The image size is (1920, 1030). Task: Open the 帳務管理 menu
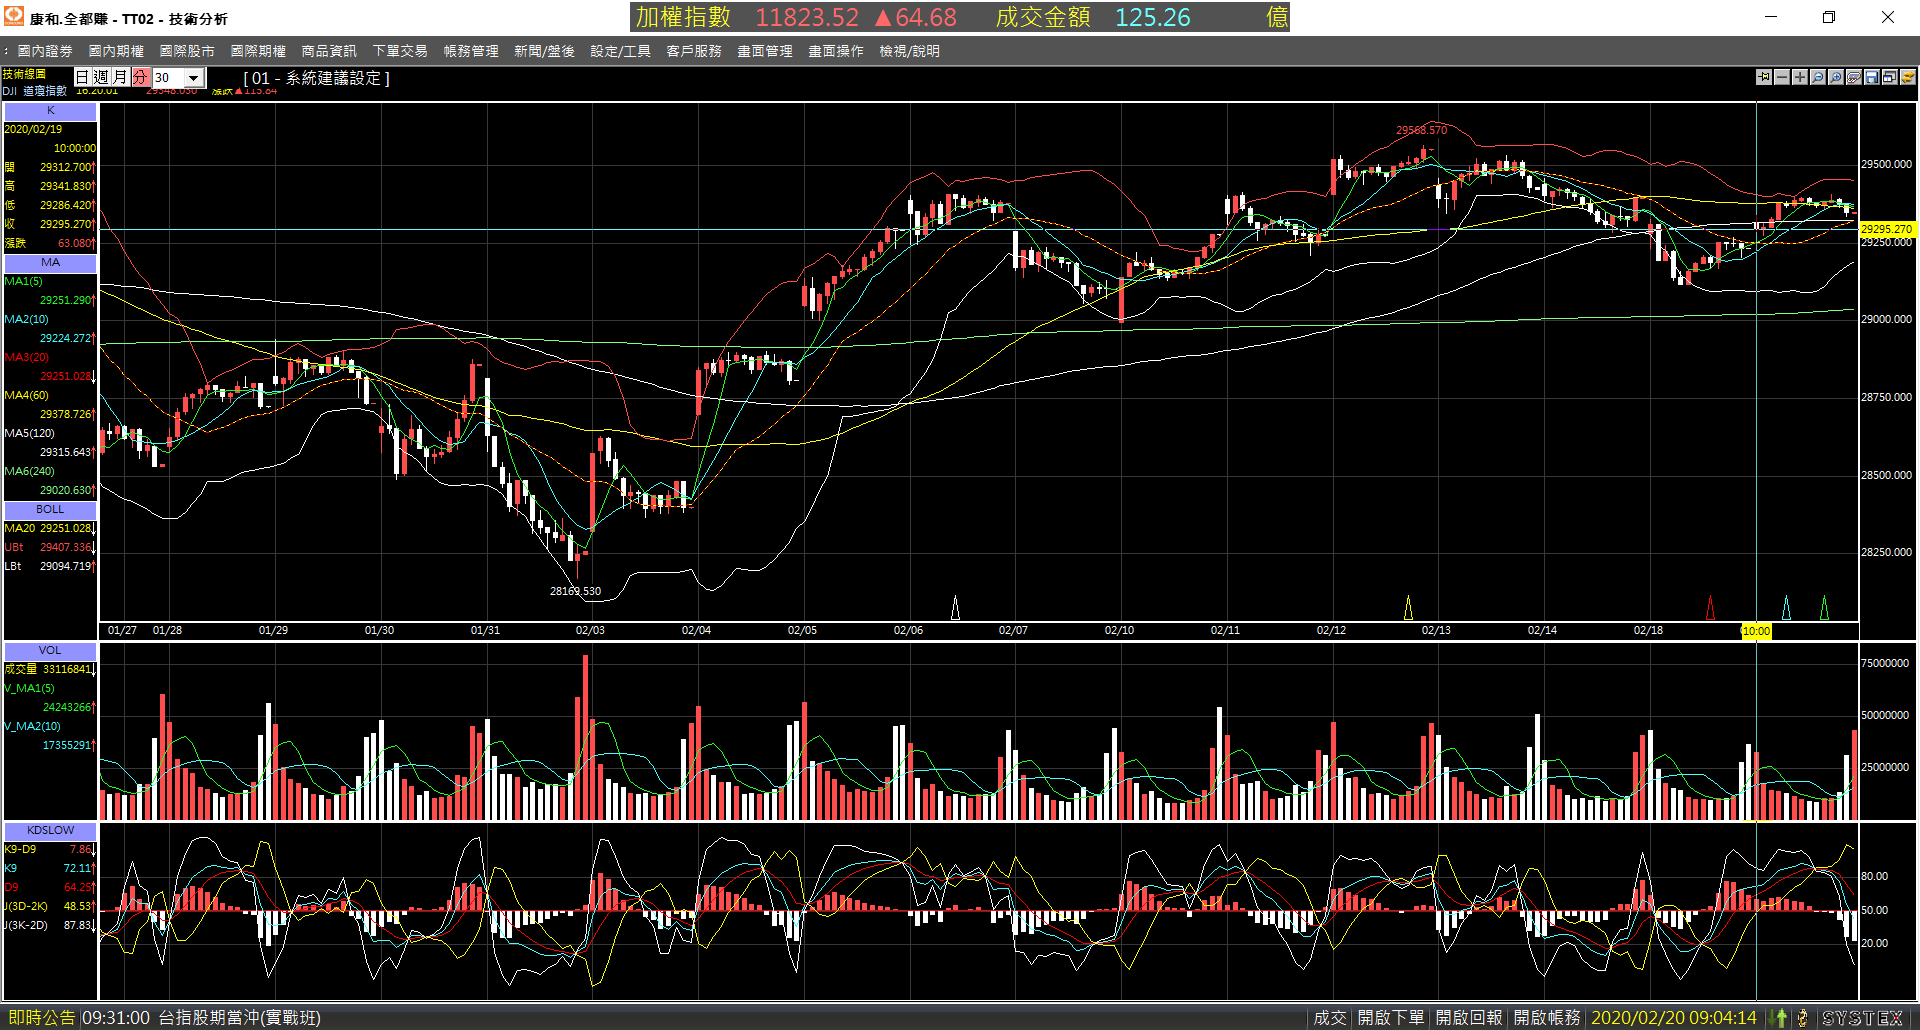471,51
